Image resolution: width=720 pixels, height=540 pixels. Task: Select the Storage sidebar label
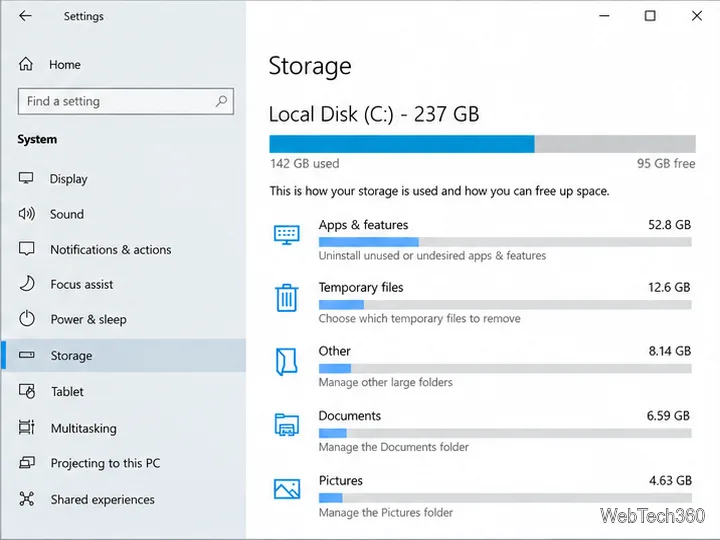click(71, 355)
